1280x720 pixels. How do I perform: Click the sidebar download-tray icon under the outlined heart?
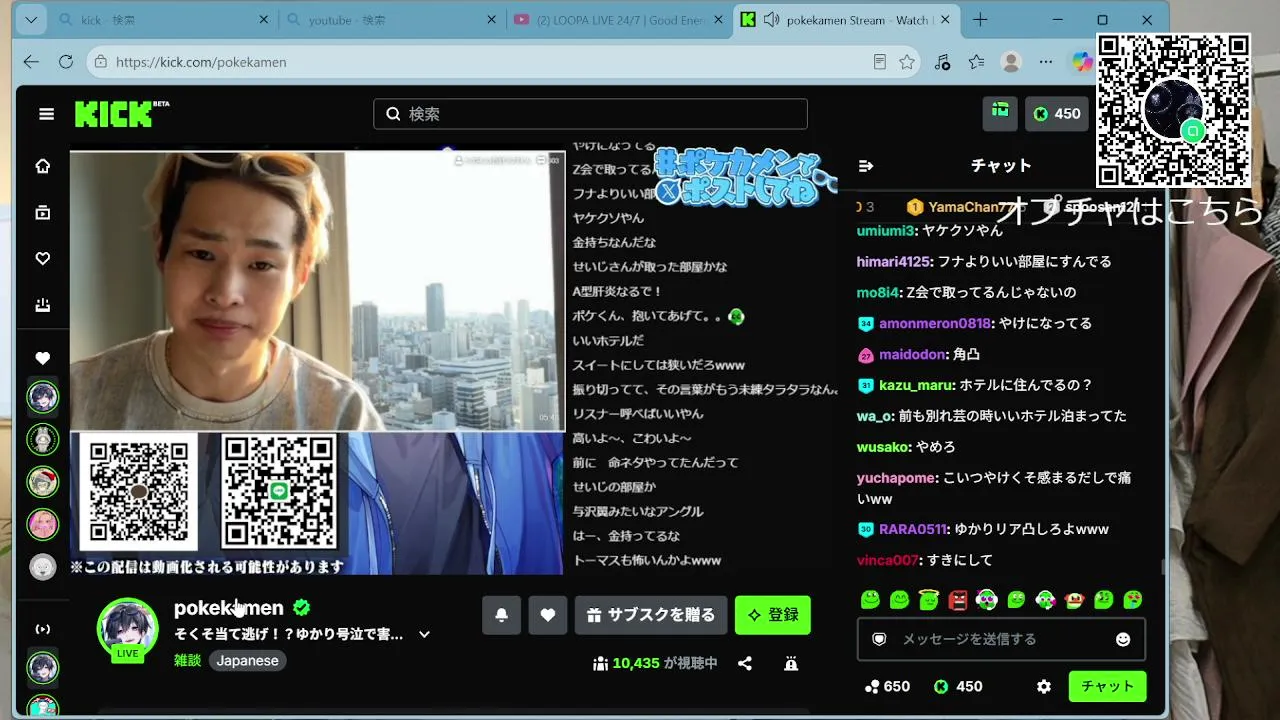pos(42,306)
